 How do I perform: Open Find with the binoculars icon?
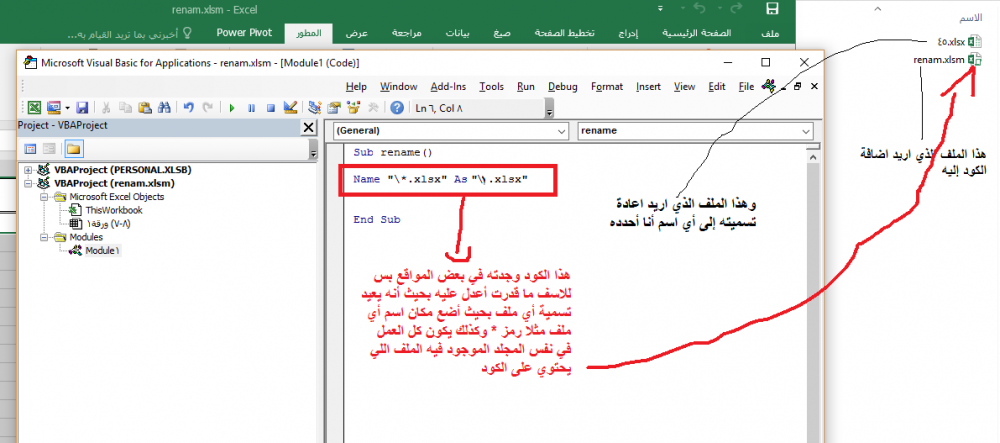pos(164,108)
